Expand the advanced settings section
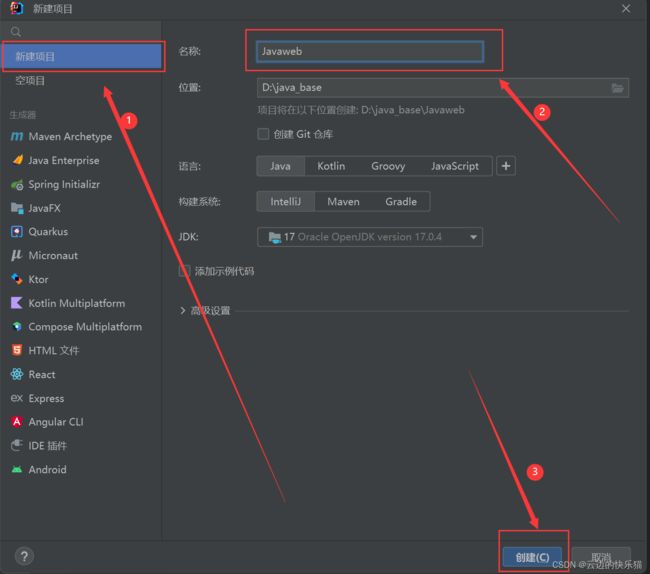 tap(182, 310)
